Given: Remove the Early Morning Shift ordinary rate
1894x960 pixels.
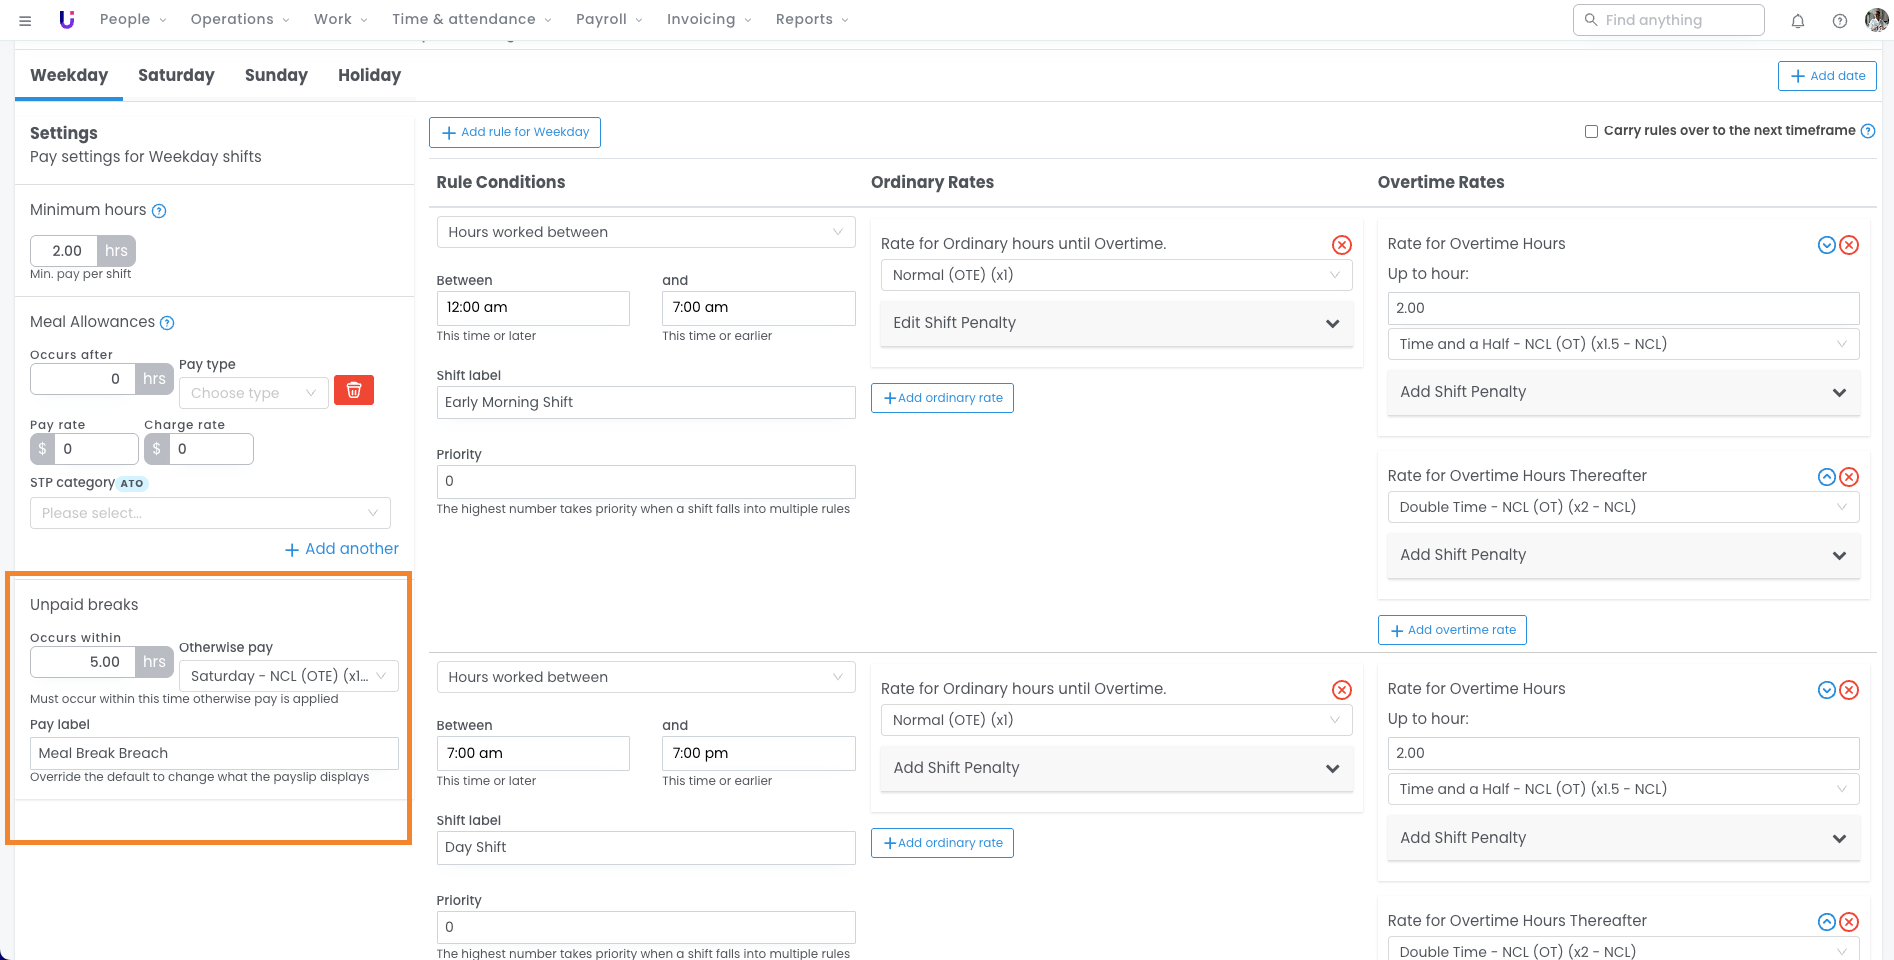Looking at the screenshot, I should coord(1341,245).
